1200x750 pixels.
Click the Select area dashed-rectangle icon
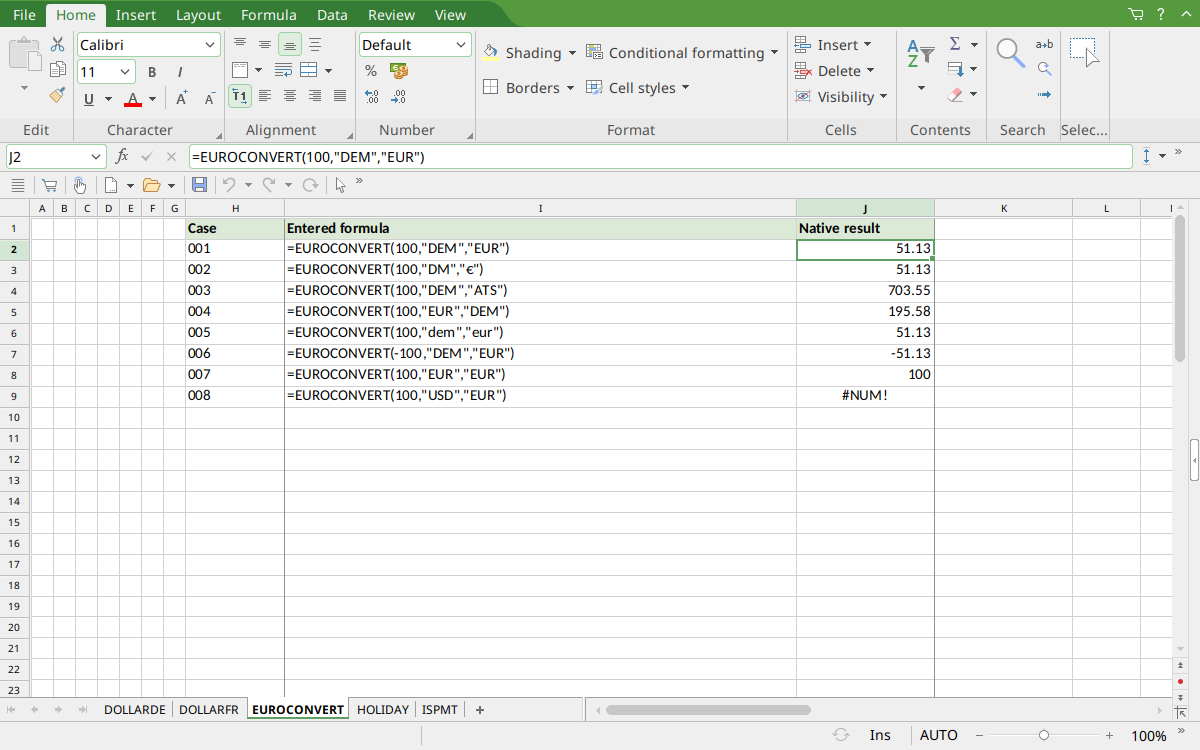pos(1084,53)
